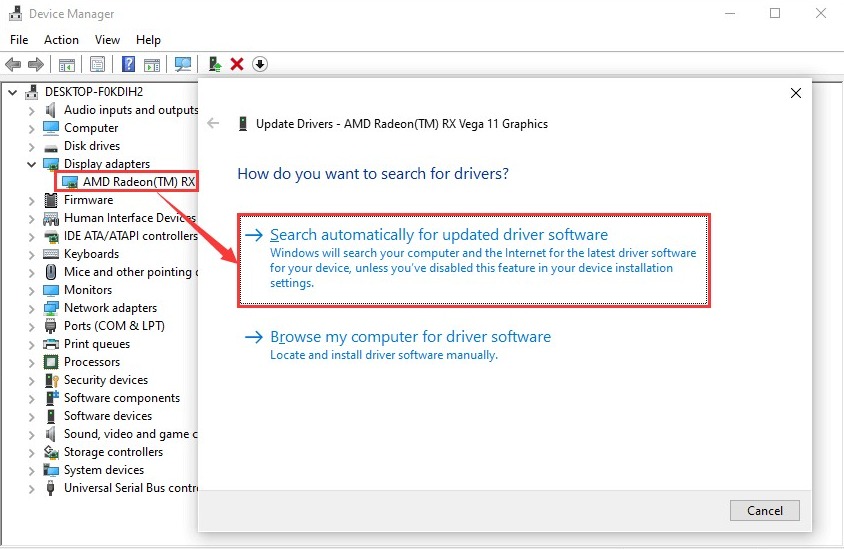Click the red X Uninstall device icon
Image resolution: width=844 pixels, height=549 pixels.
(x=237, y=65)
